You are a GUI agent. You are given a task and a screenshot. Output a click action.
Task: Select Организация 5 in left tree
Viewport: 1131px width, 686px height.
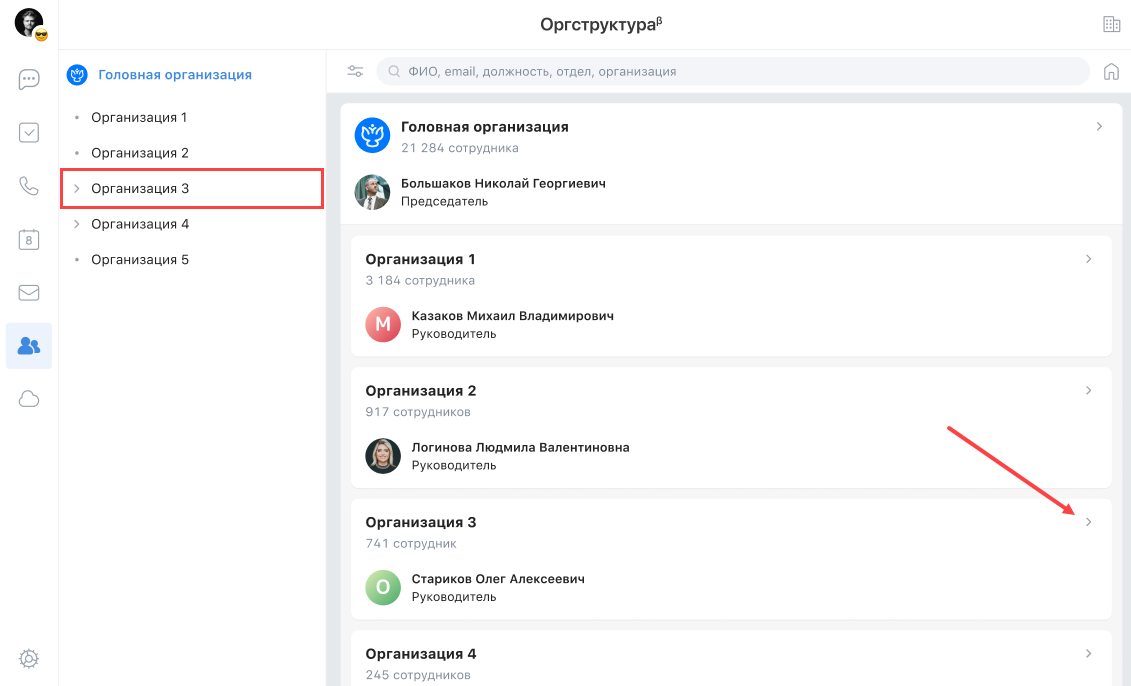(x=139, y=260)
